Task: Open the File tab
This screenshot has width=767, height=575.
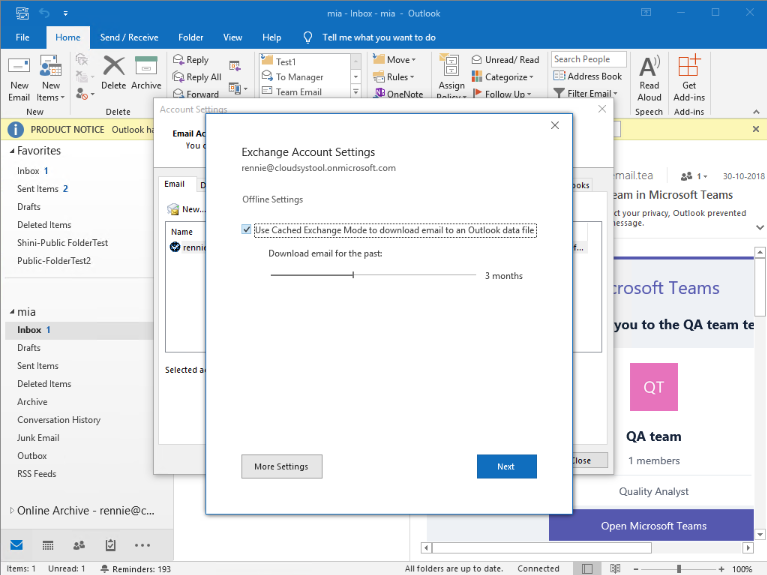Action: click(23, 38)
